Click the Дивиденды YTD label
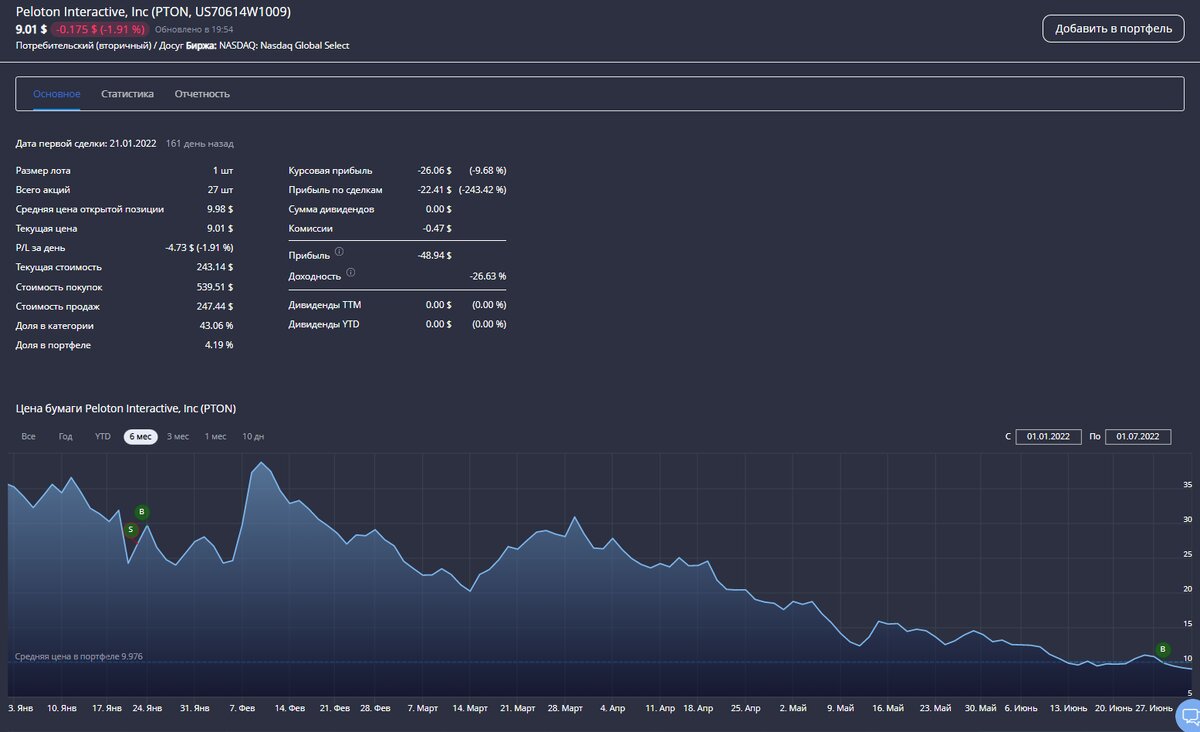The image size is (1200, 732). pyautogui.click(x=325, y=324)
